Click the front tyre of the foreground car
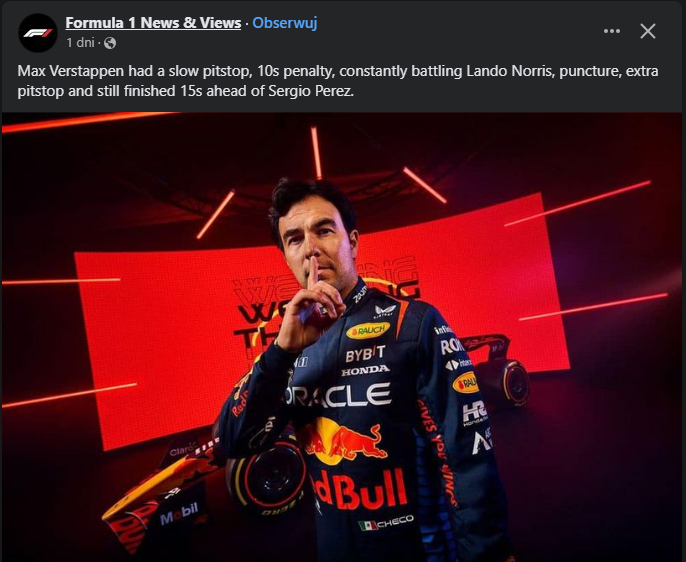The height and width of the screenshot is (562, 686). pyautogui.click(x=267, y=477)
